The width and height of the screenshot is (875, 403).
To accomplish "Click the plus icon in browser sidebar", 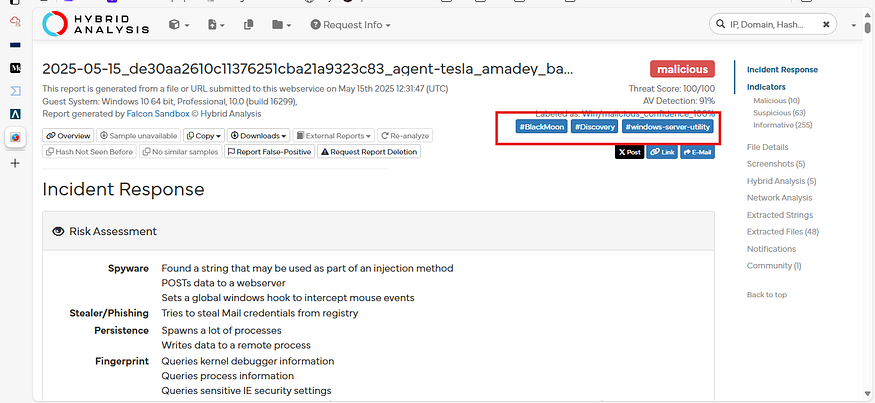I will [16, 163].
